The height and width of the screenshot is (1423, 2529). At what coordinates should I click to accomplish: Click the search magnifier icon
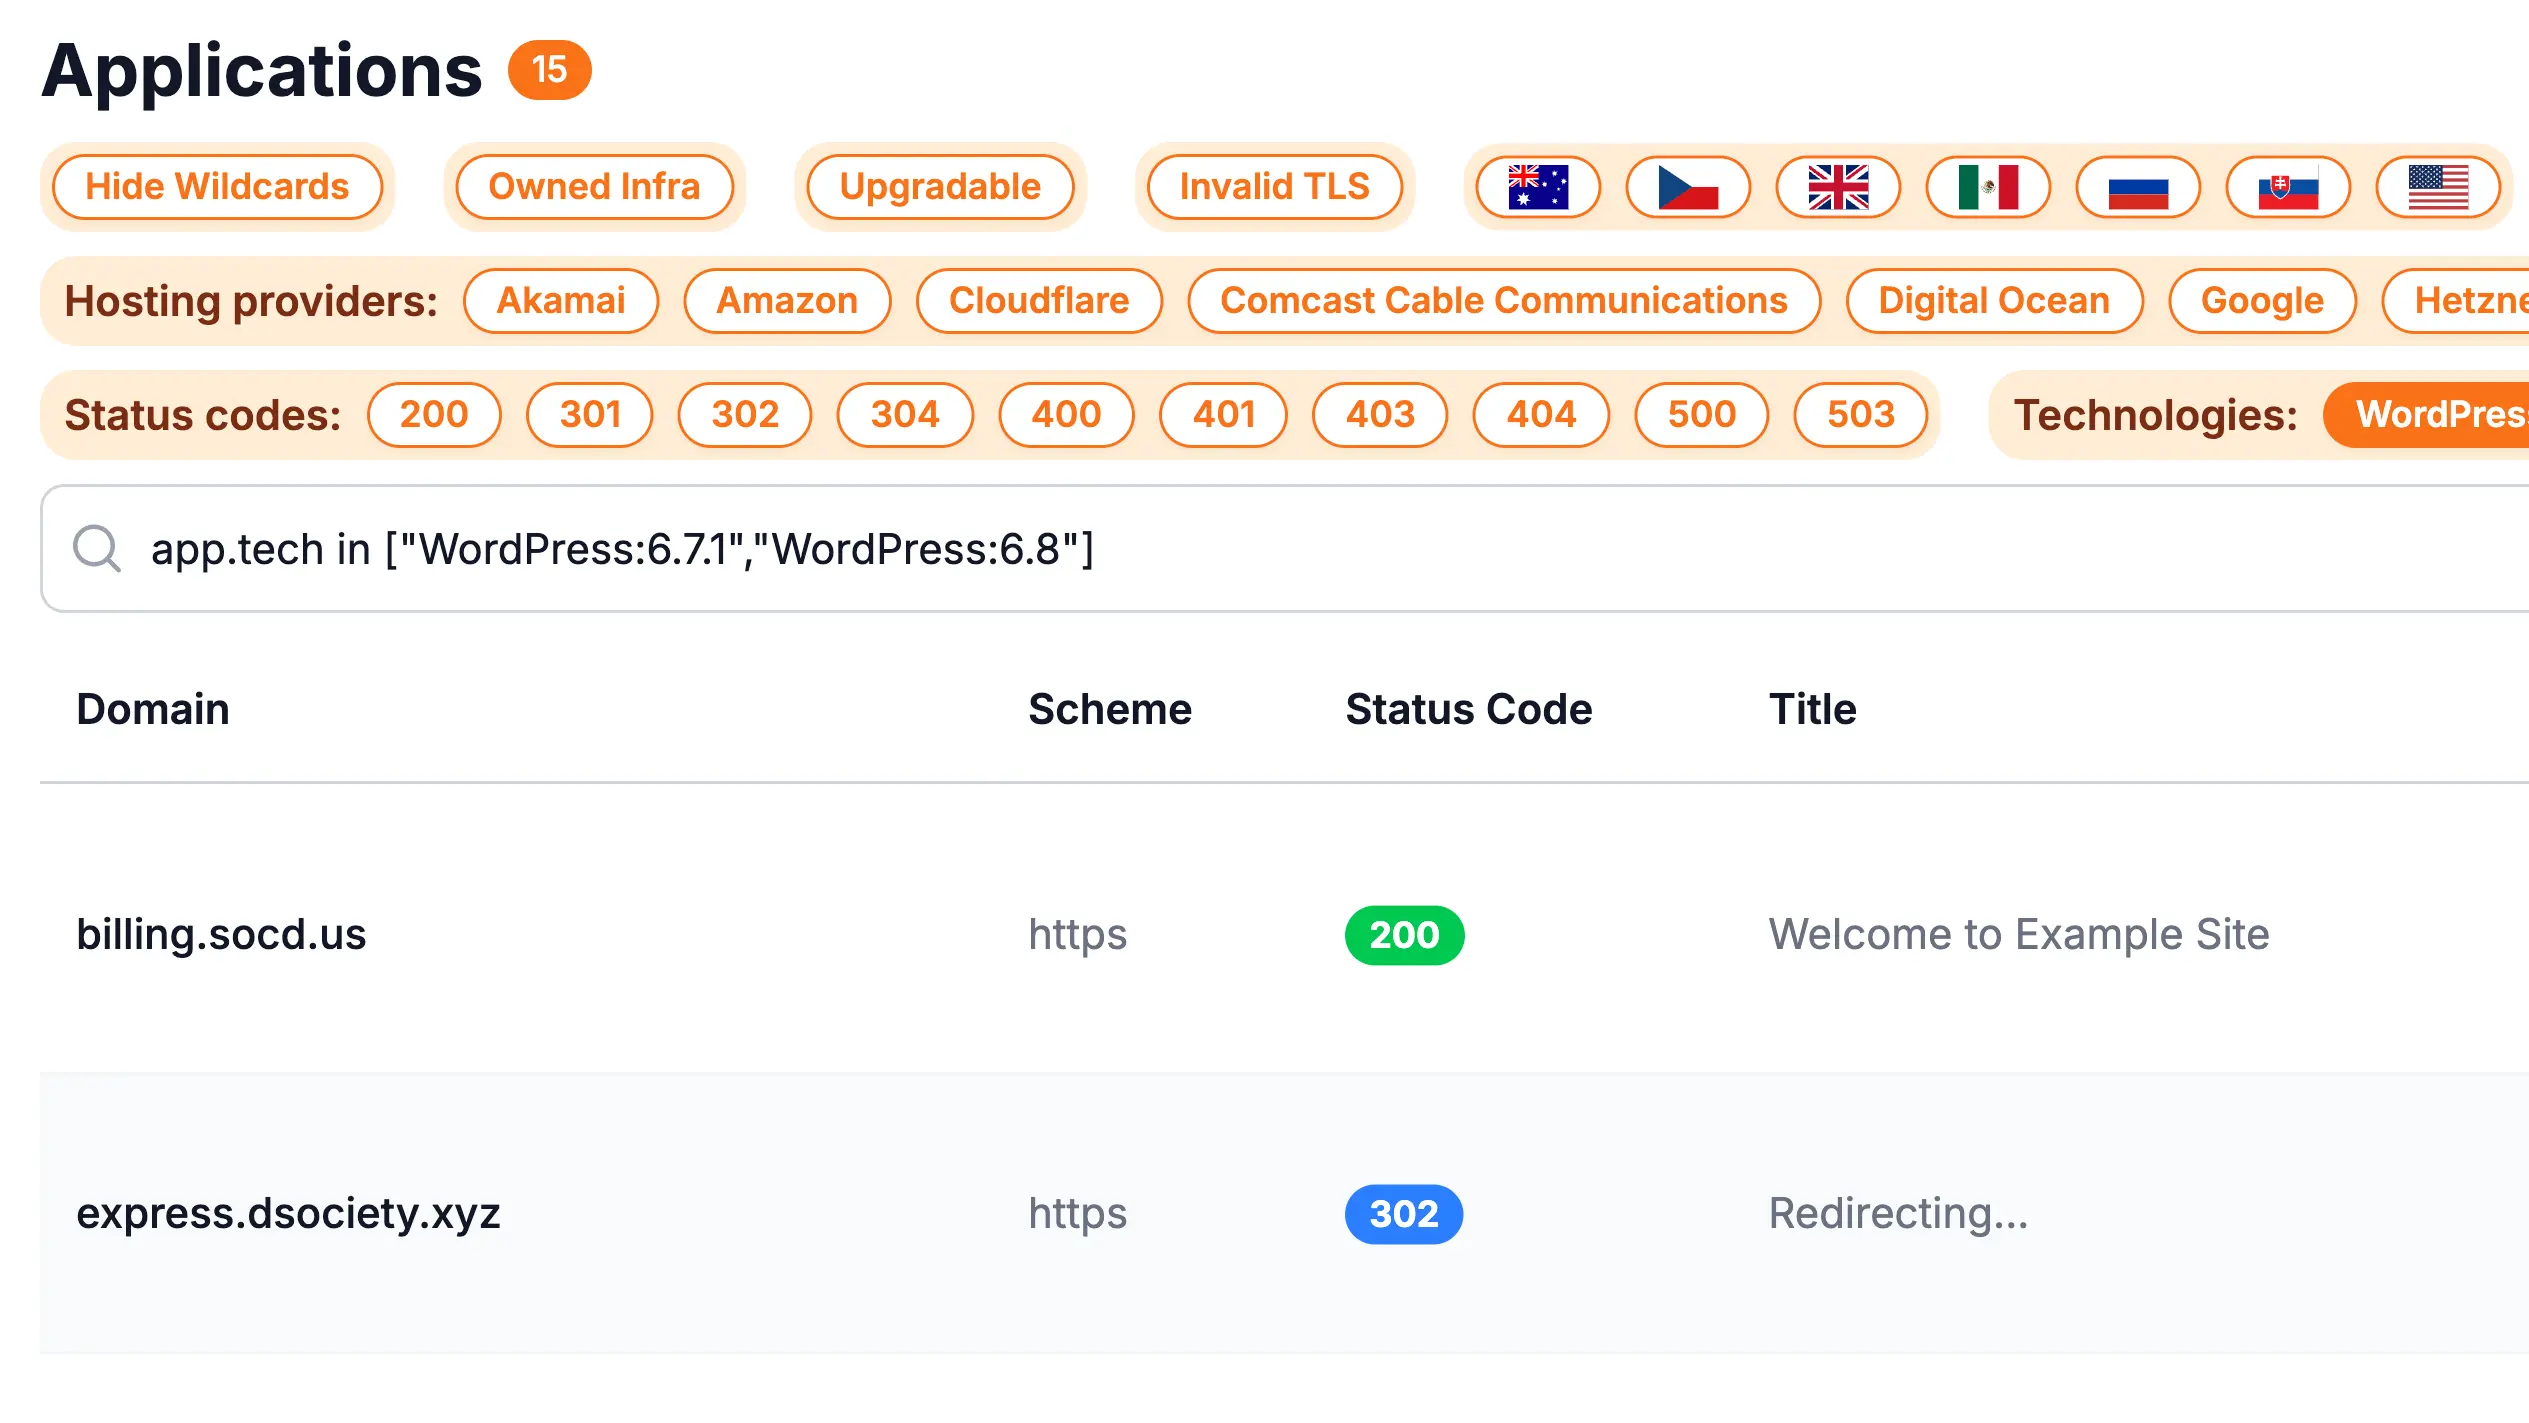[x=97, y=549]
